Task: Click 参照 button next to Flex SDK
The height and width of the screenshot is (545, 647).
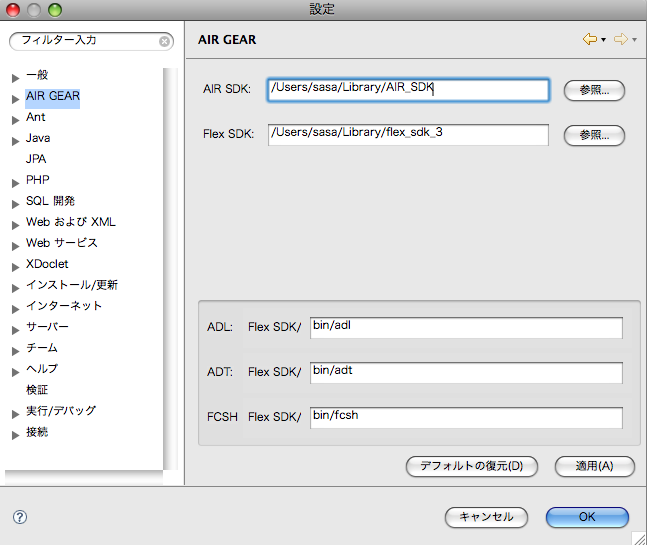Action: [x=594, y=135]
